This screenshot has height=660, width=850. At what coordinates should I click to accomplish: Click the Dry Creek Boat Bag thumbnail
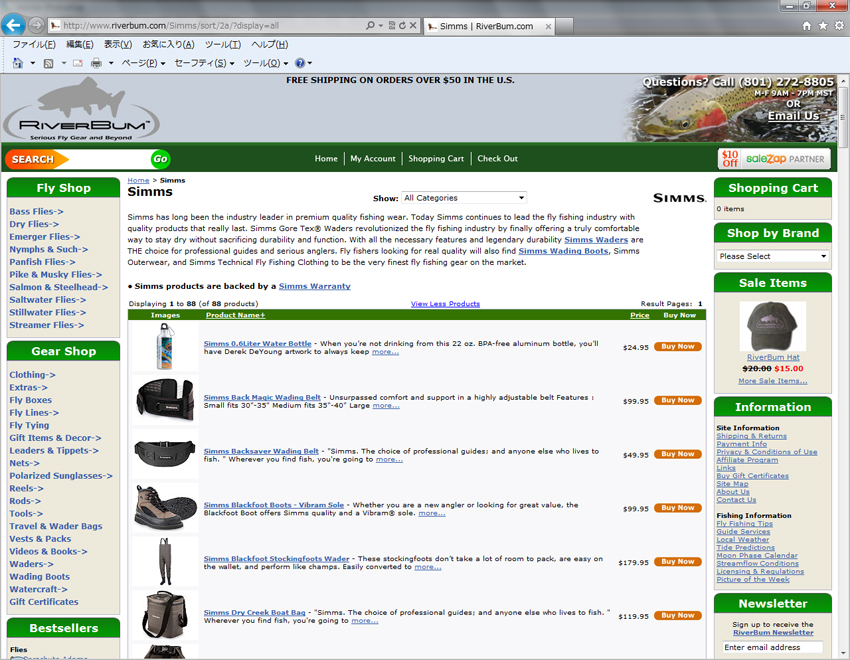pos(165,615)
